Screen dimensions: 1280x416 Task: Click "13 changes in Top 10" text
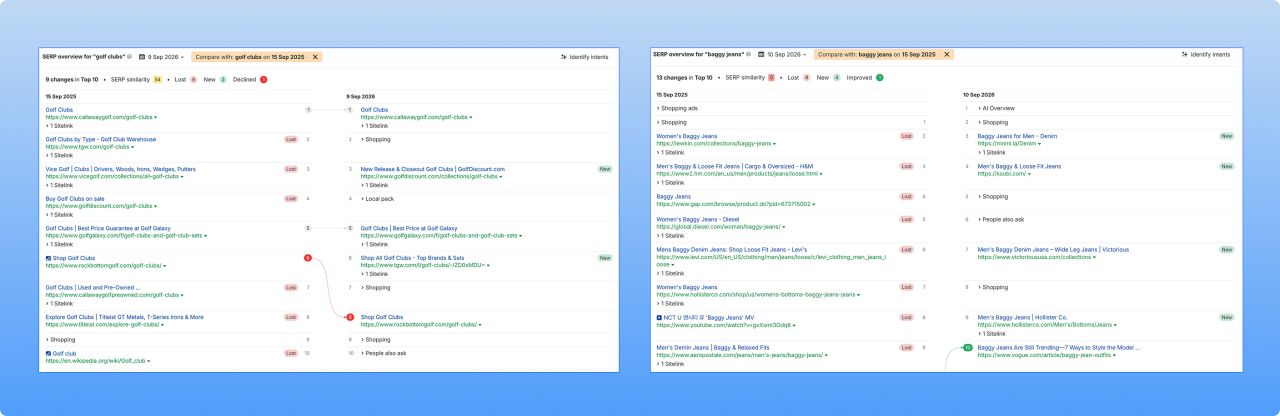click(x=684, y=77)
